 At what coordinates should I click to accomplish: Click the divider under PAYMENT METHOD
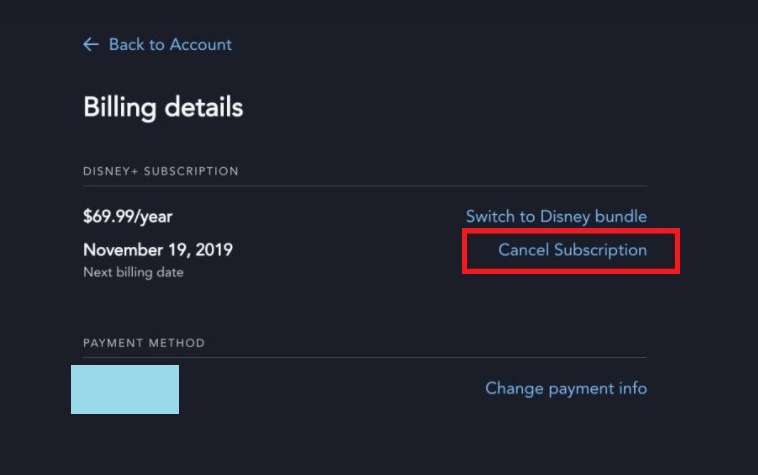coord(365,358)
